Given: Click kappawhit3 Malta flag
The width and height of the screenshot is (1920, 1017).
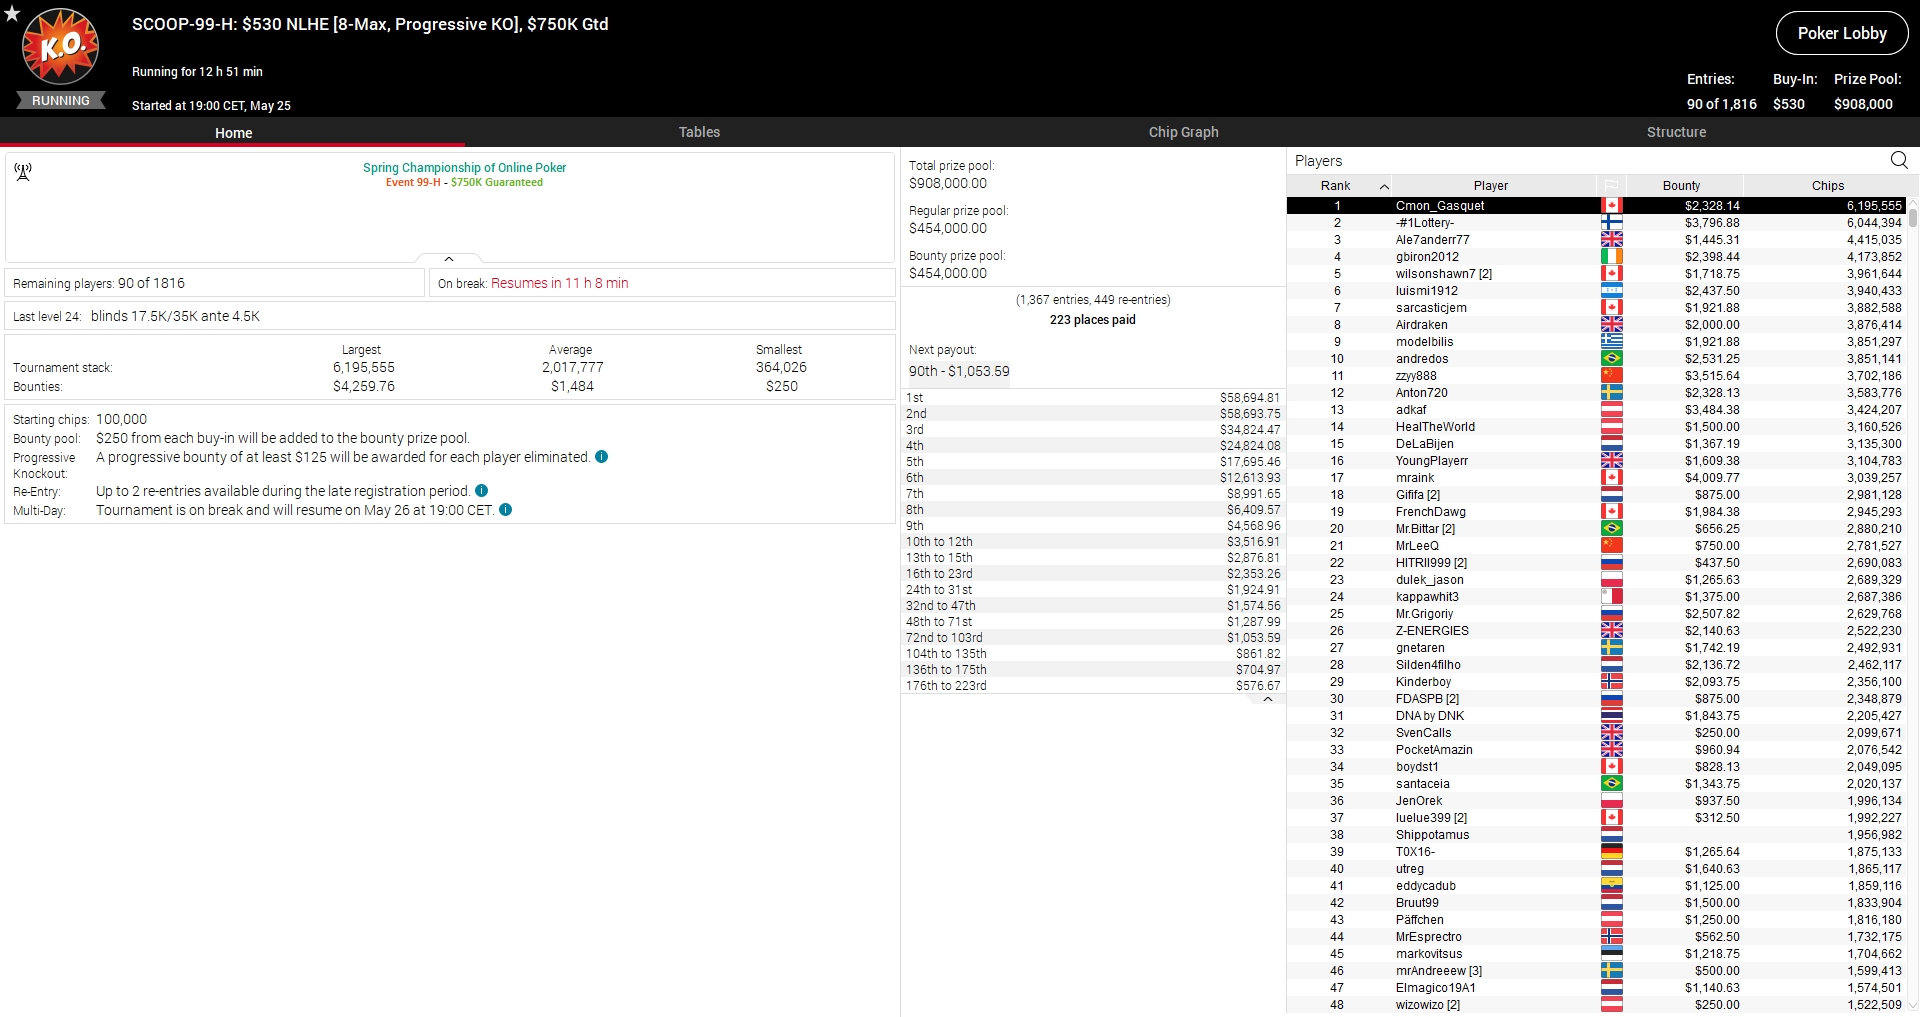Looking at the screenshot, I should point(1611,597).
